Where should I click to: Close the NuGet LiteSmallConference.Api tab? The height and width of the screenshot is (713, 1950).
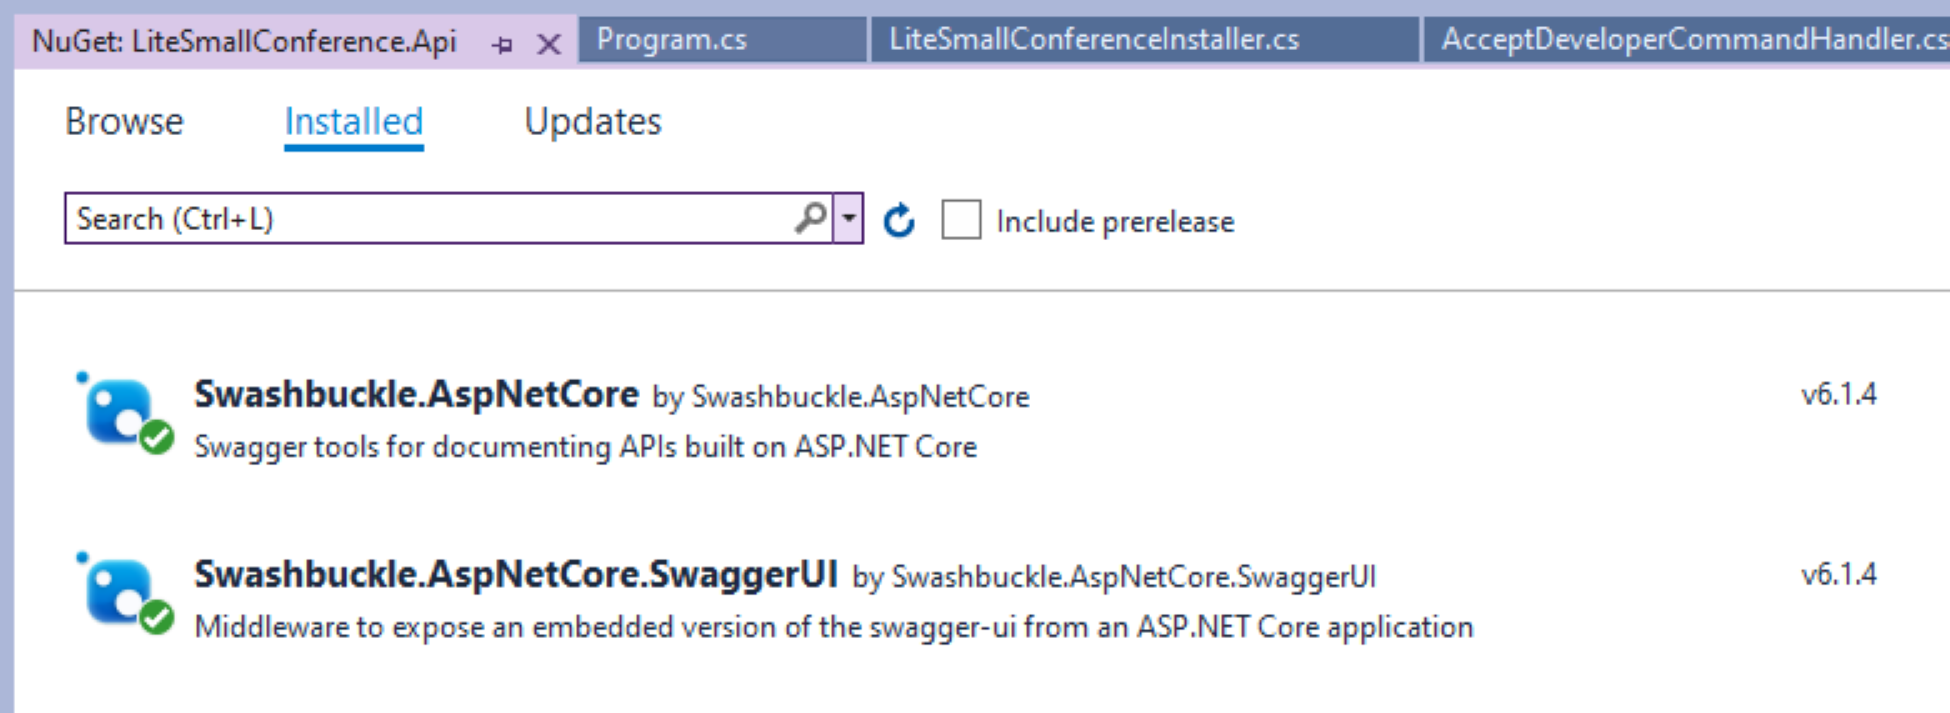tap(548, 44)
